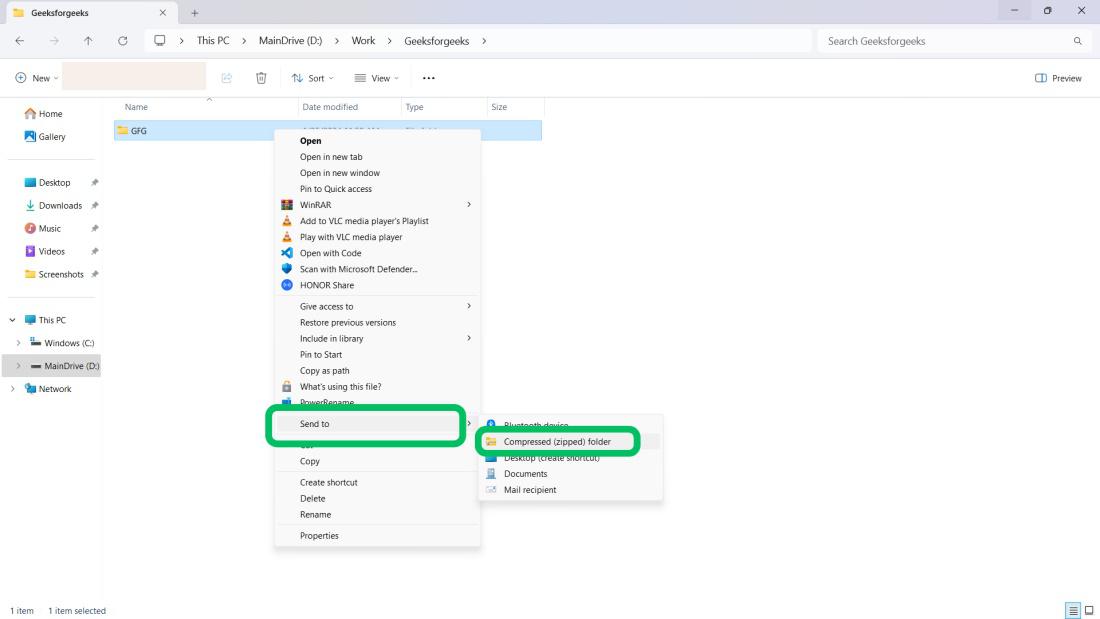Click chevron after This PC in address bar
The height and width of the screenshot is (619, 1100).
click(x=244, y=41)
